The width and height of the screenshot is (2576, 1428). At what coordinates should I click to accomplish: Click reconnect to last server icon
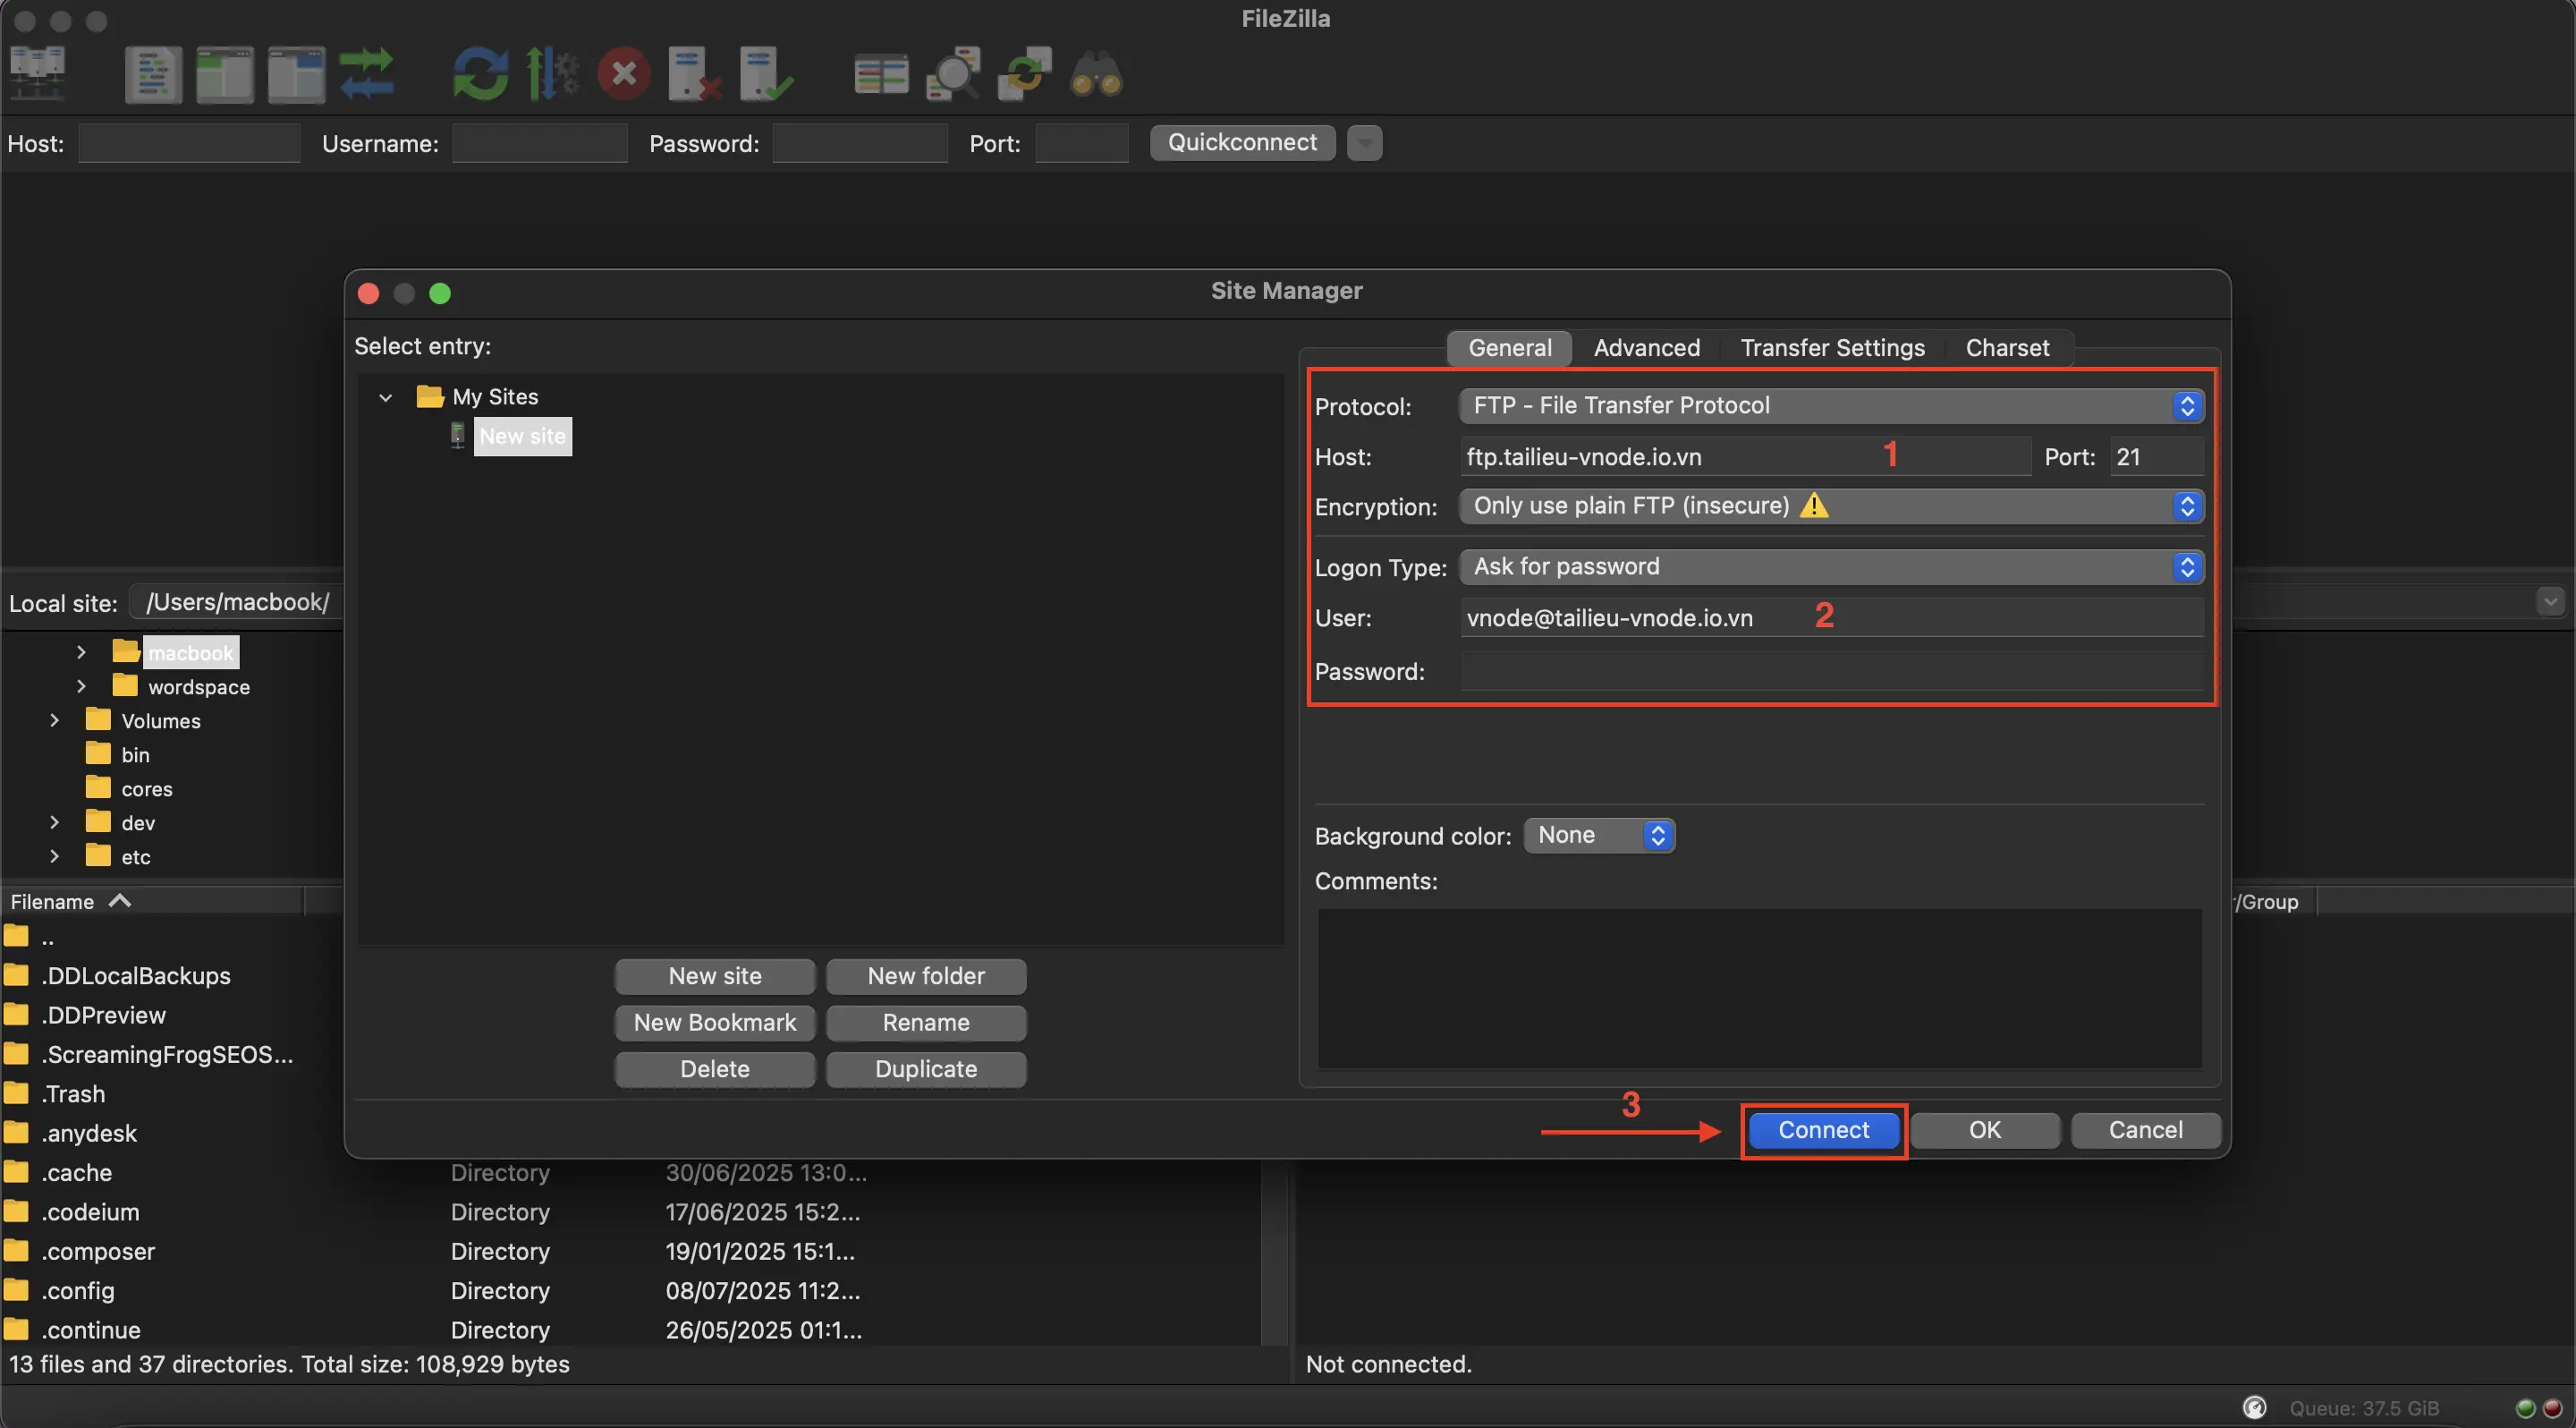click(767, 74)
